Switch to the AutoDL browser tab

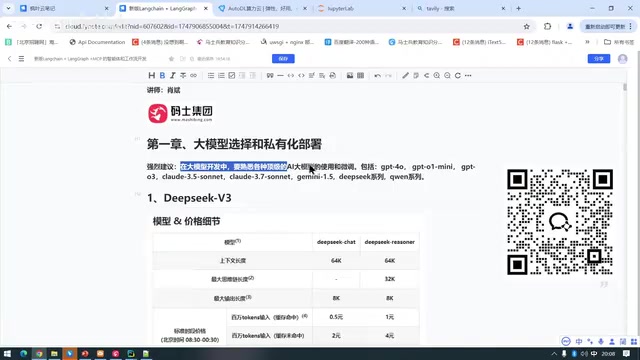262,8
